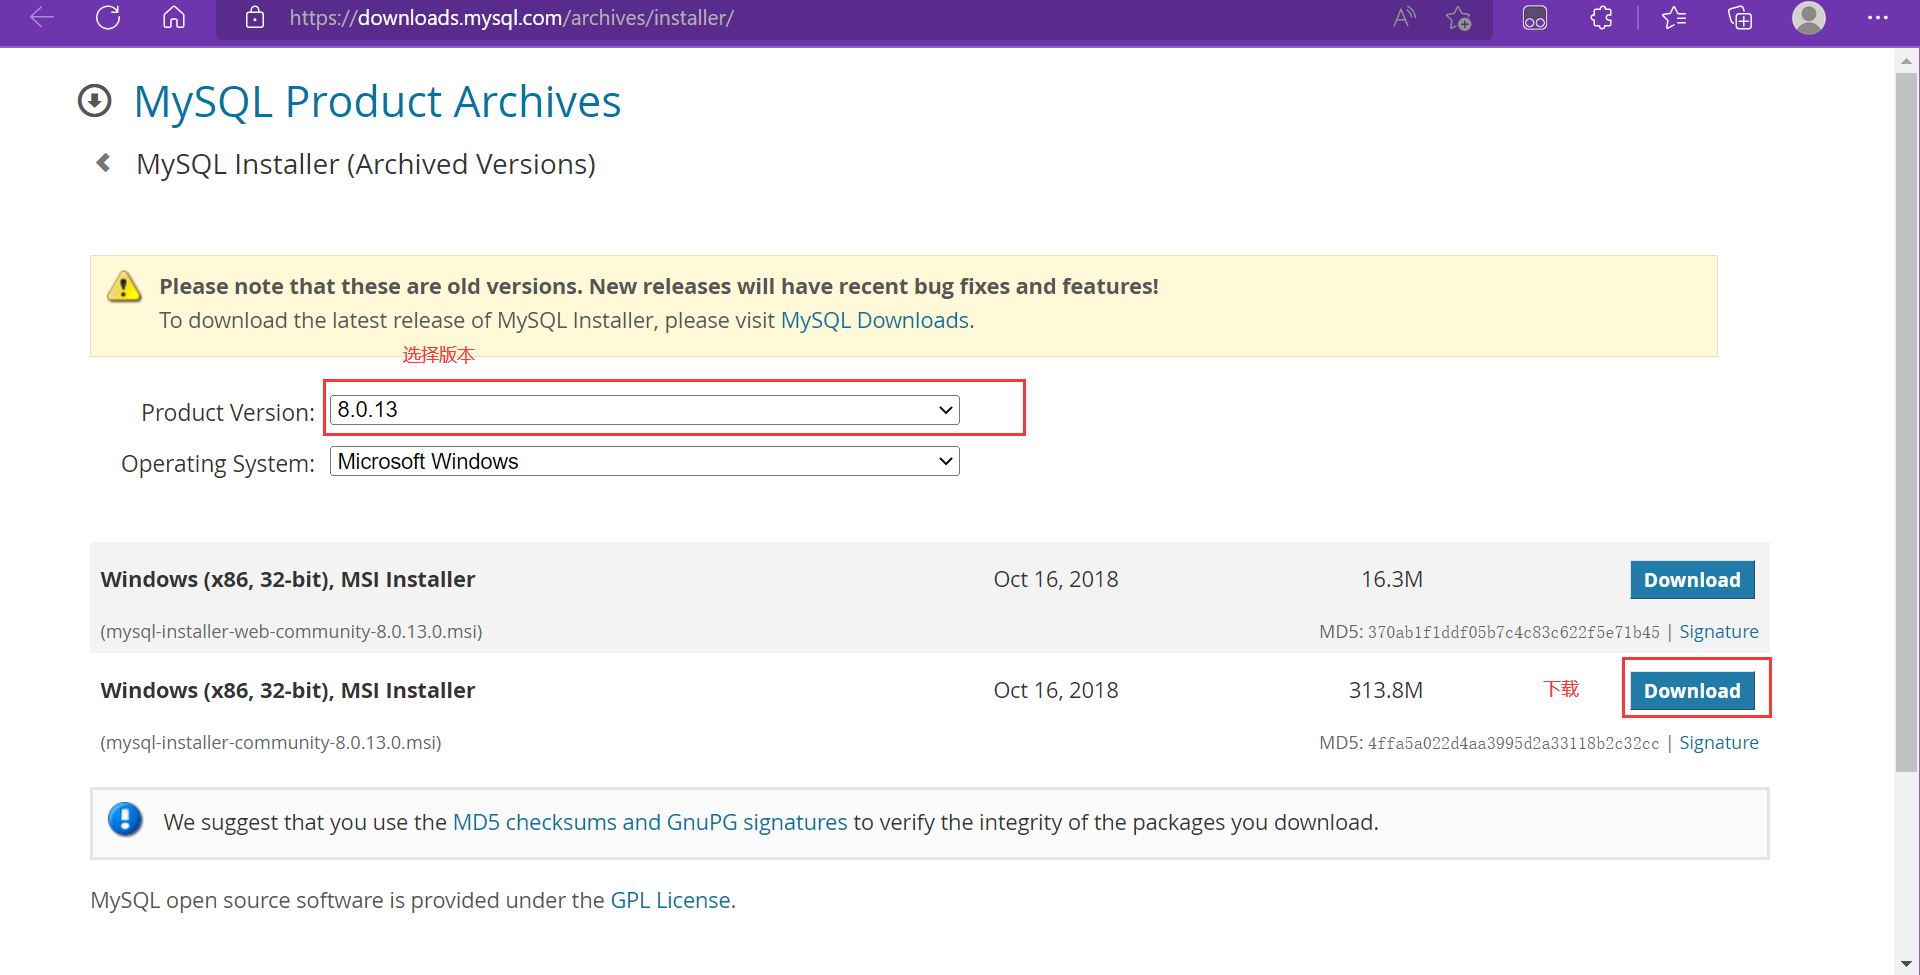Go to the browser home page
Image resolution: width=1920 pixels, height=975 pixels.
(x=174, y=17)
